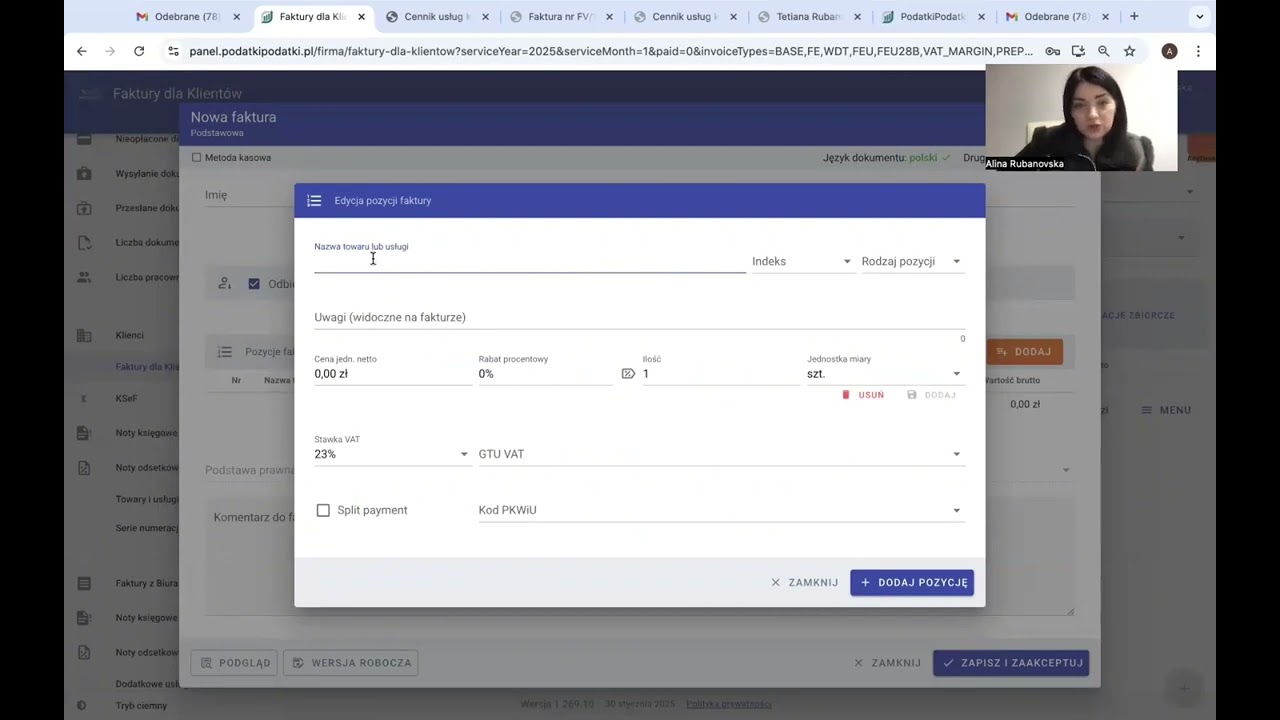Open new browser tab plus icon
Screen dimensions: 1280x720
click(1134, 16)
